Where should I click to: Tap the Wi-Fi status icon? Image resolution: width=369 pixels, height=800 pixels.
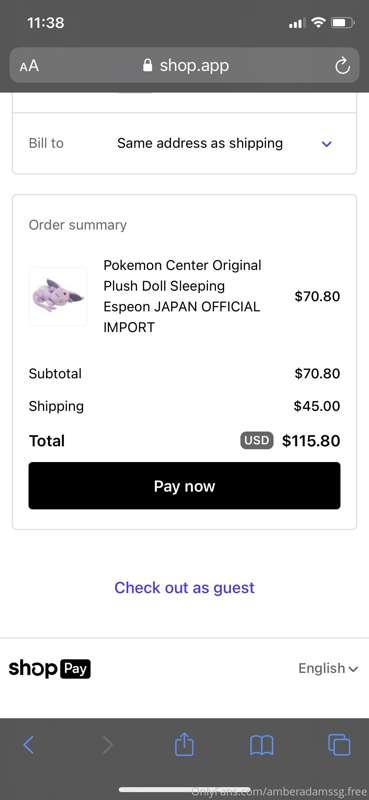[318, 23]
